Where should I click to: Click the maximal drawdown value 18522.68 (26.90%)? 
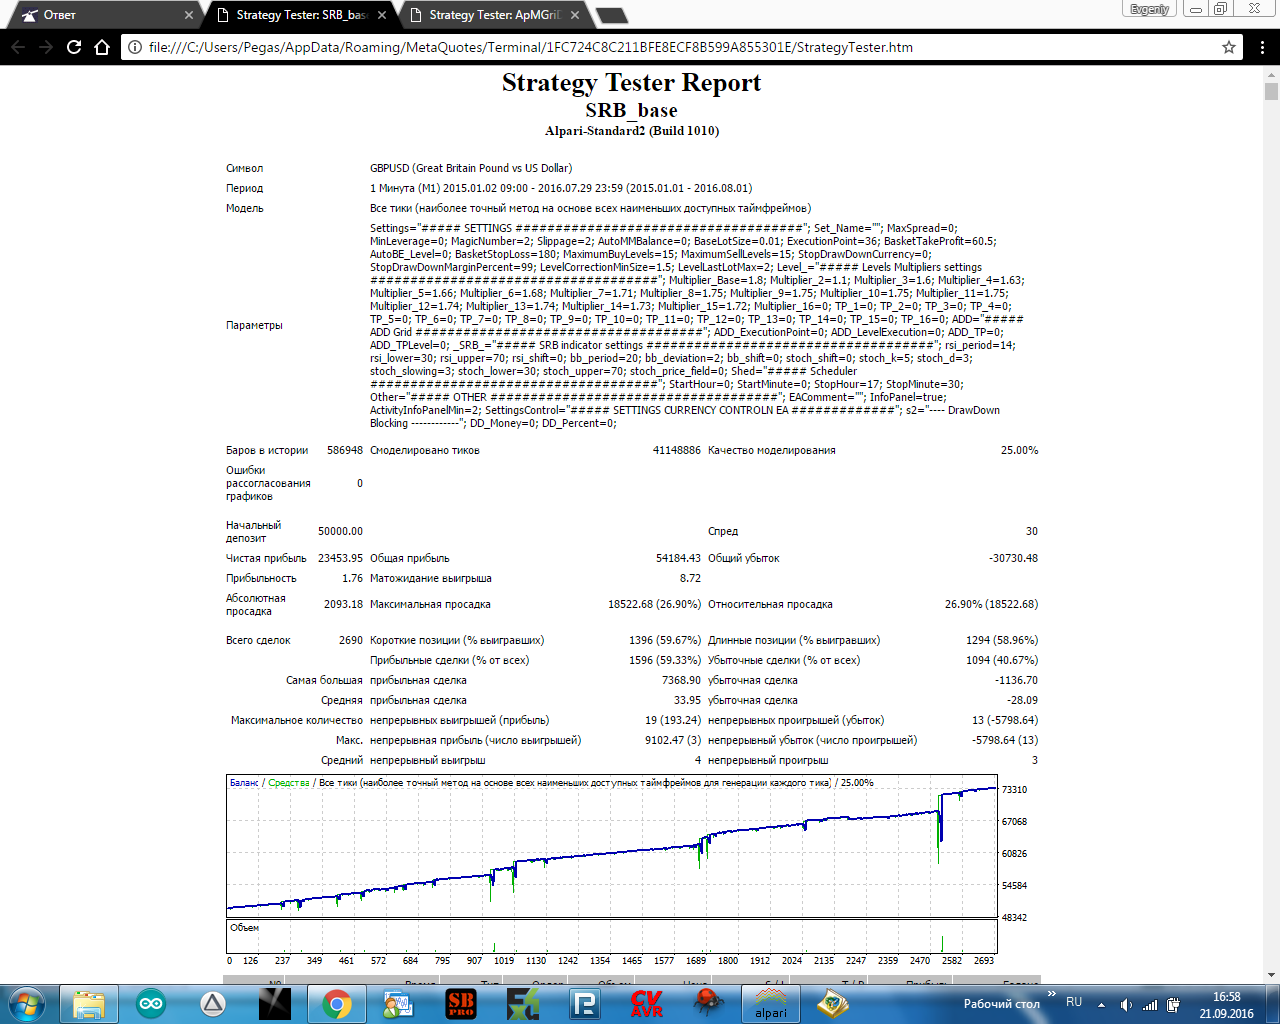point(654,605)
